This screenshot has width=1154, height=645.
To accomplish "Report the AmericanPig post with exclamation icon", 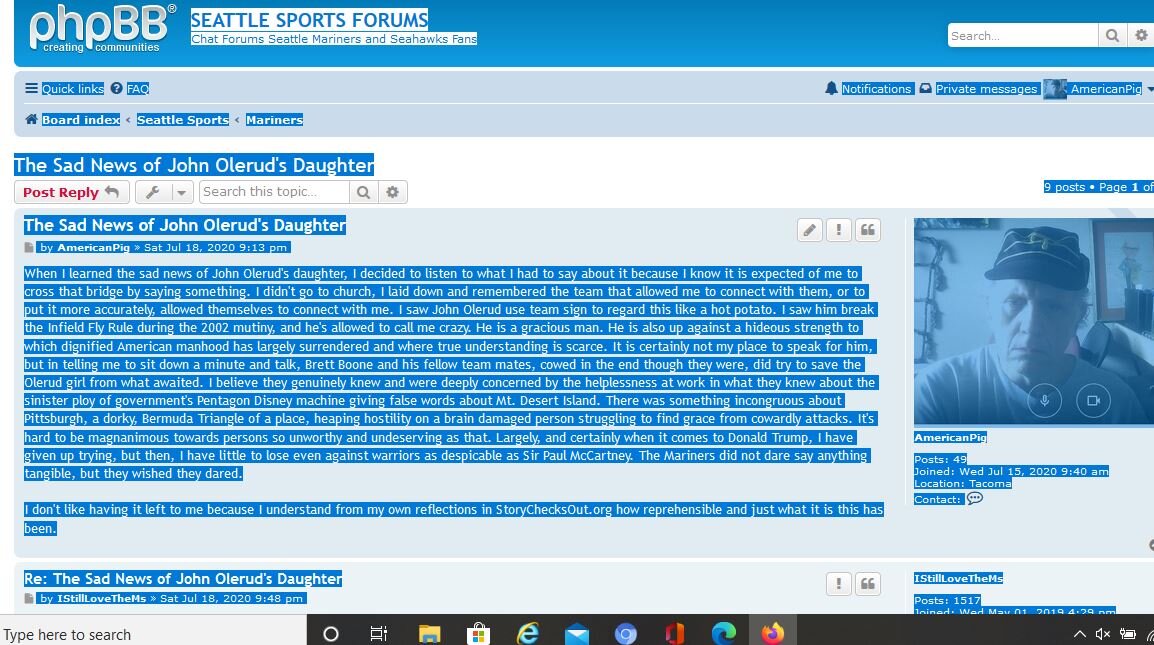I will click(x=838, y=230).
